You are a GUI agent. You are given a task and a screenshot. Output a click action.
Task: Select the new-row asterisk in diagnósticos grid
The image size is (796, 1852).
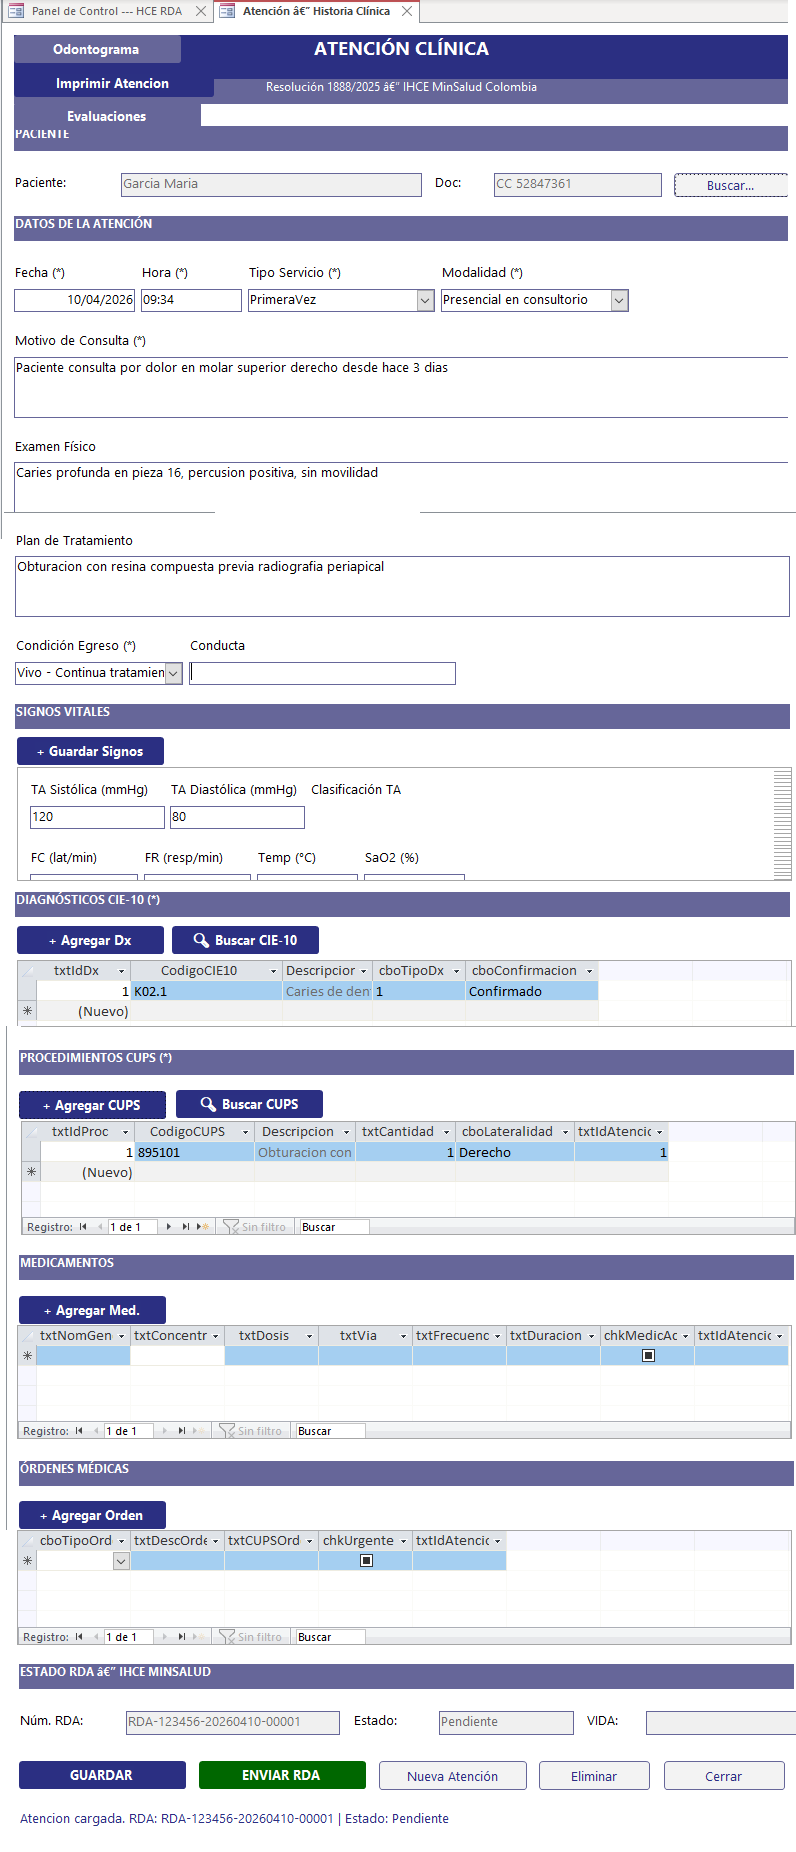coord(27,1011)
